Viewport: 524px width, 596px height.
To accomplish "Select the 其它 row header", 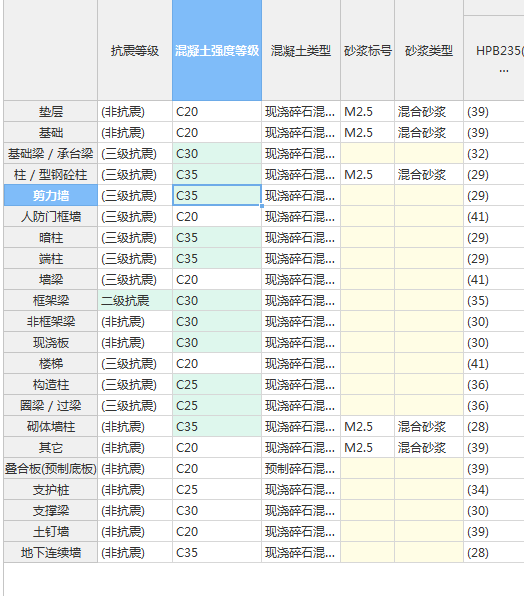I will (x=51, y=447).
